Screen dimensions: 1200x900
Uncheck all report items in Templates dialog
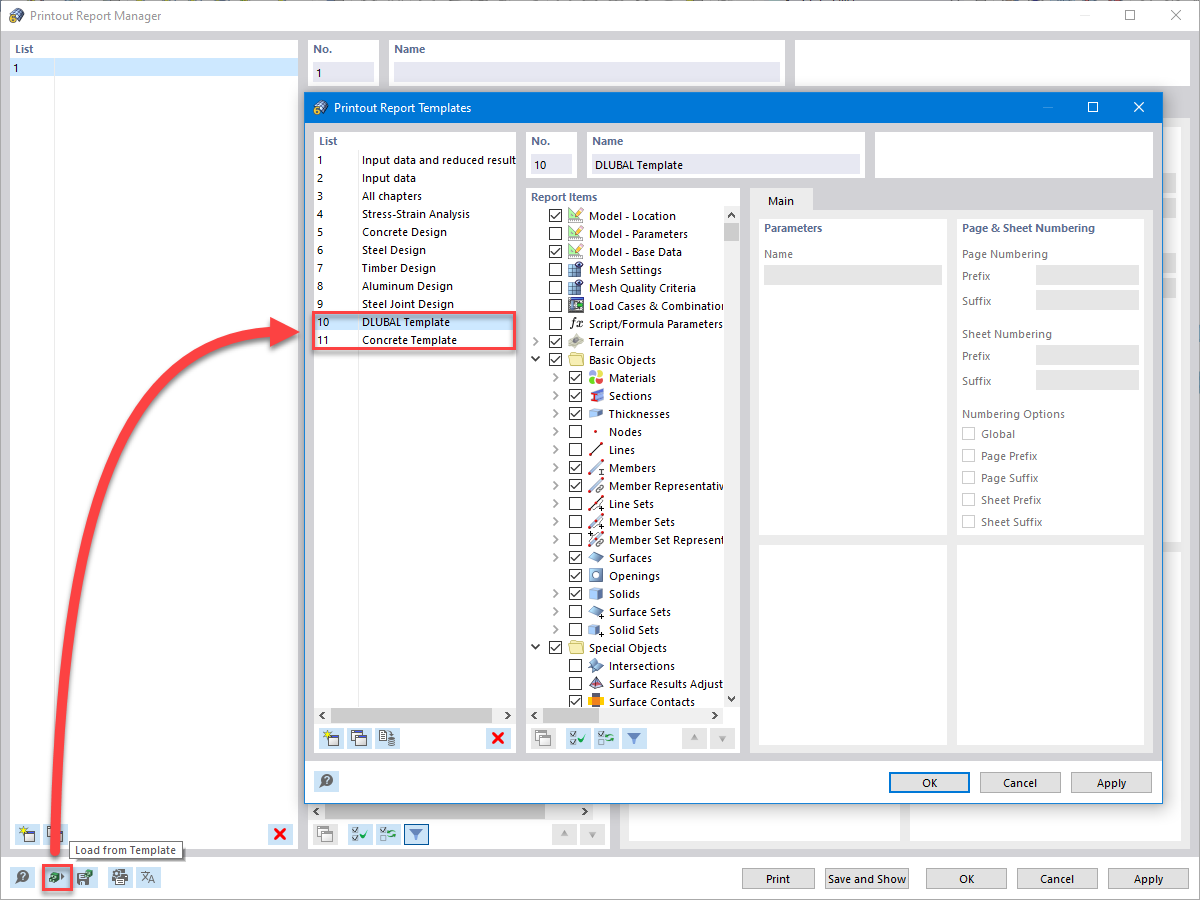coord(606,739)
